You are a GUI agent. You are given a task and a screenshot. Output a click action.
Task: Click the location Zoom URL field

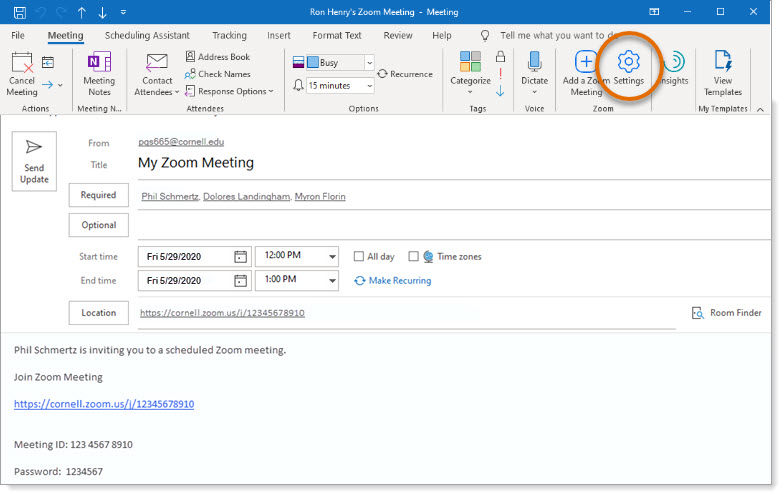pos(406,313)
